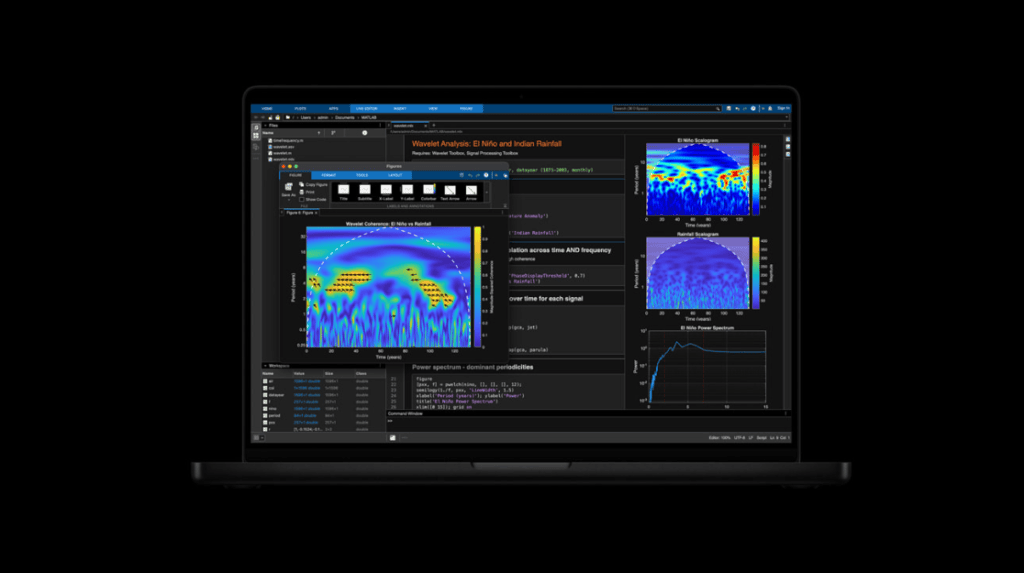This screenshot has height=573, width=1024.
Task: Insert an X-Label using the ribbon icon
Action: point(386,189)
